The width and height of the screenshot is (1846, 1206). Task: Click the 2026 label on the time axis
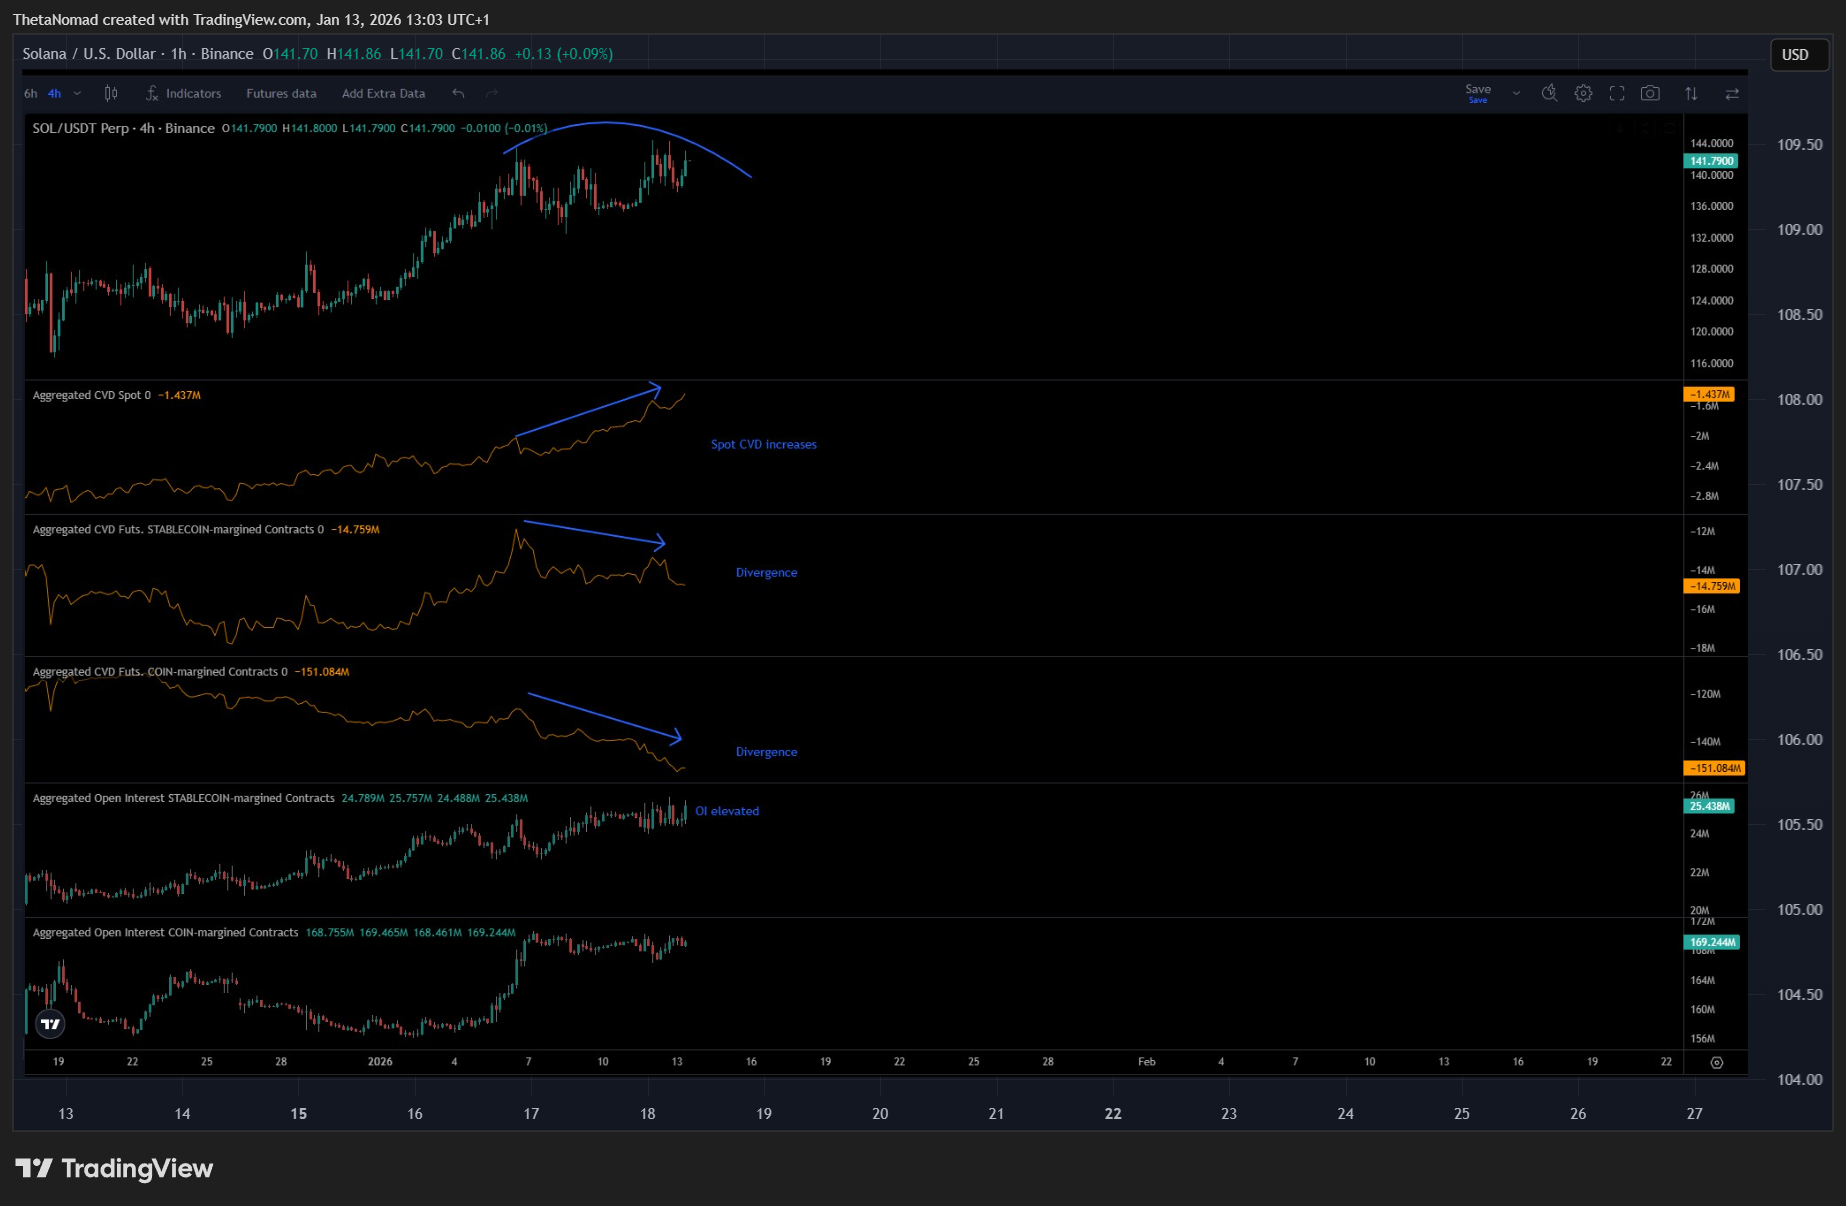[x=380, y=1062]
